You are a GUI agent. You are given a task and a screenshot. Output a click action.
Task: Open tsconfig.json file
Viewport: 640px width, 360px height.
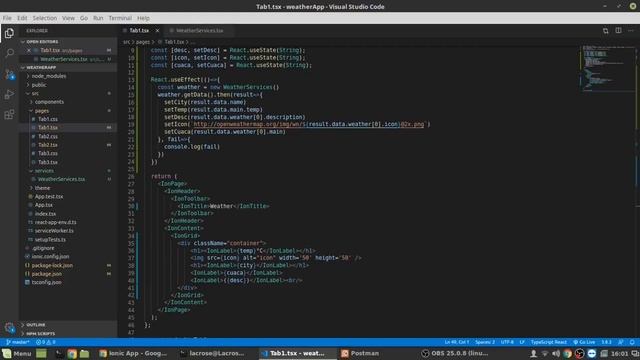46,282
